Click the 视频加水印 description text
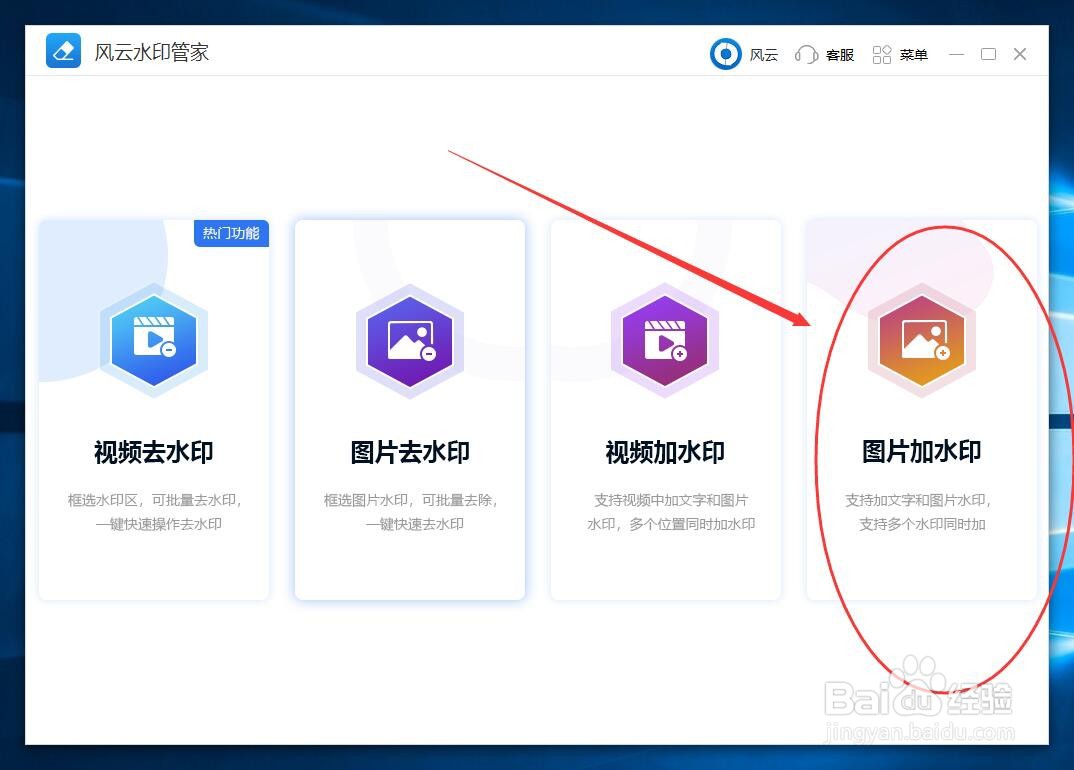The height and width of the screenshot is (770, 1074). [665, 512]
